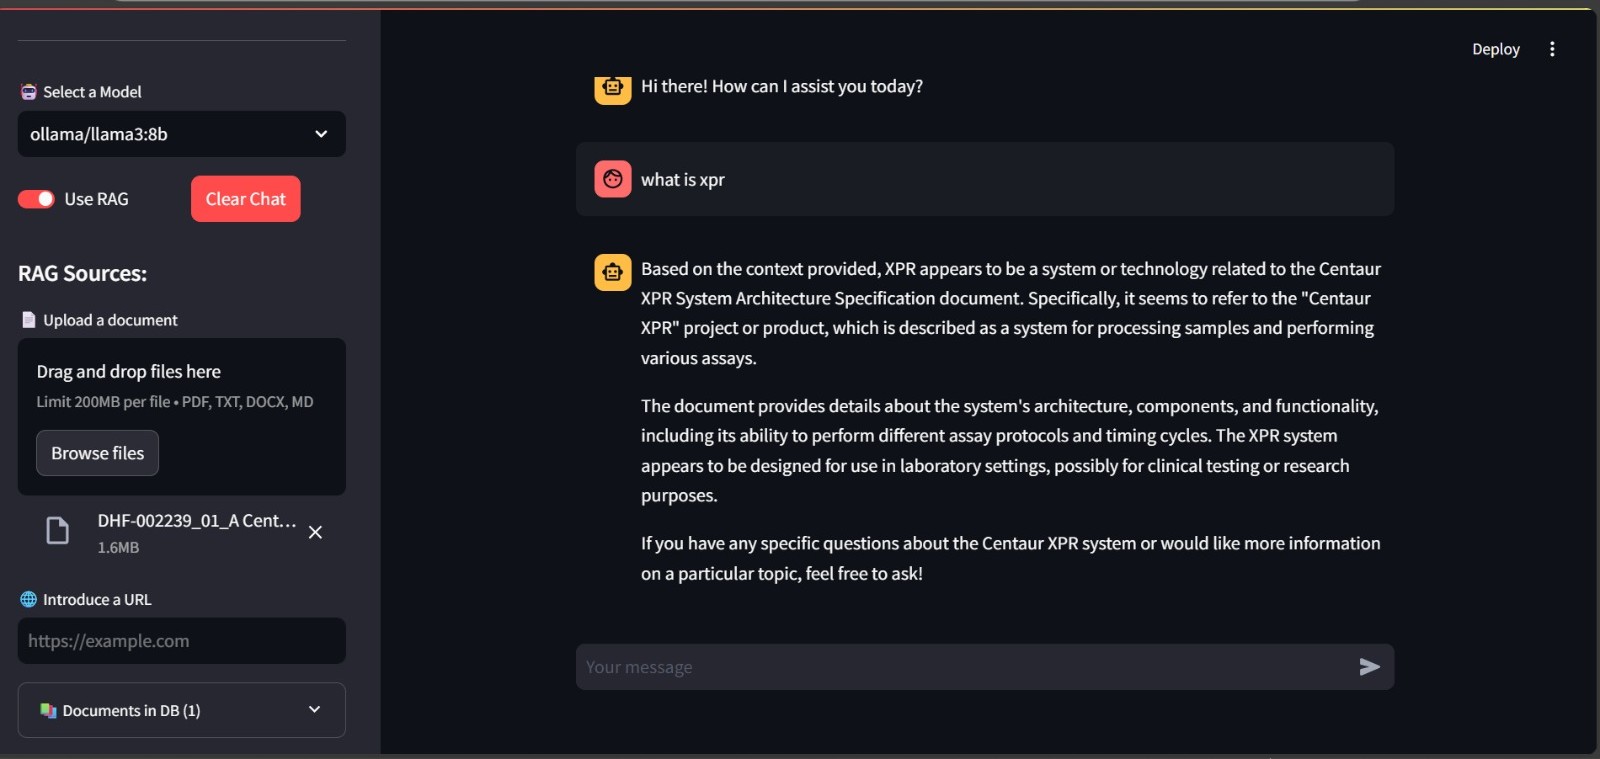
Task: Expand the Documents in DB (1) section
Action: tap(182, 710)
